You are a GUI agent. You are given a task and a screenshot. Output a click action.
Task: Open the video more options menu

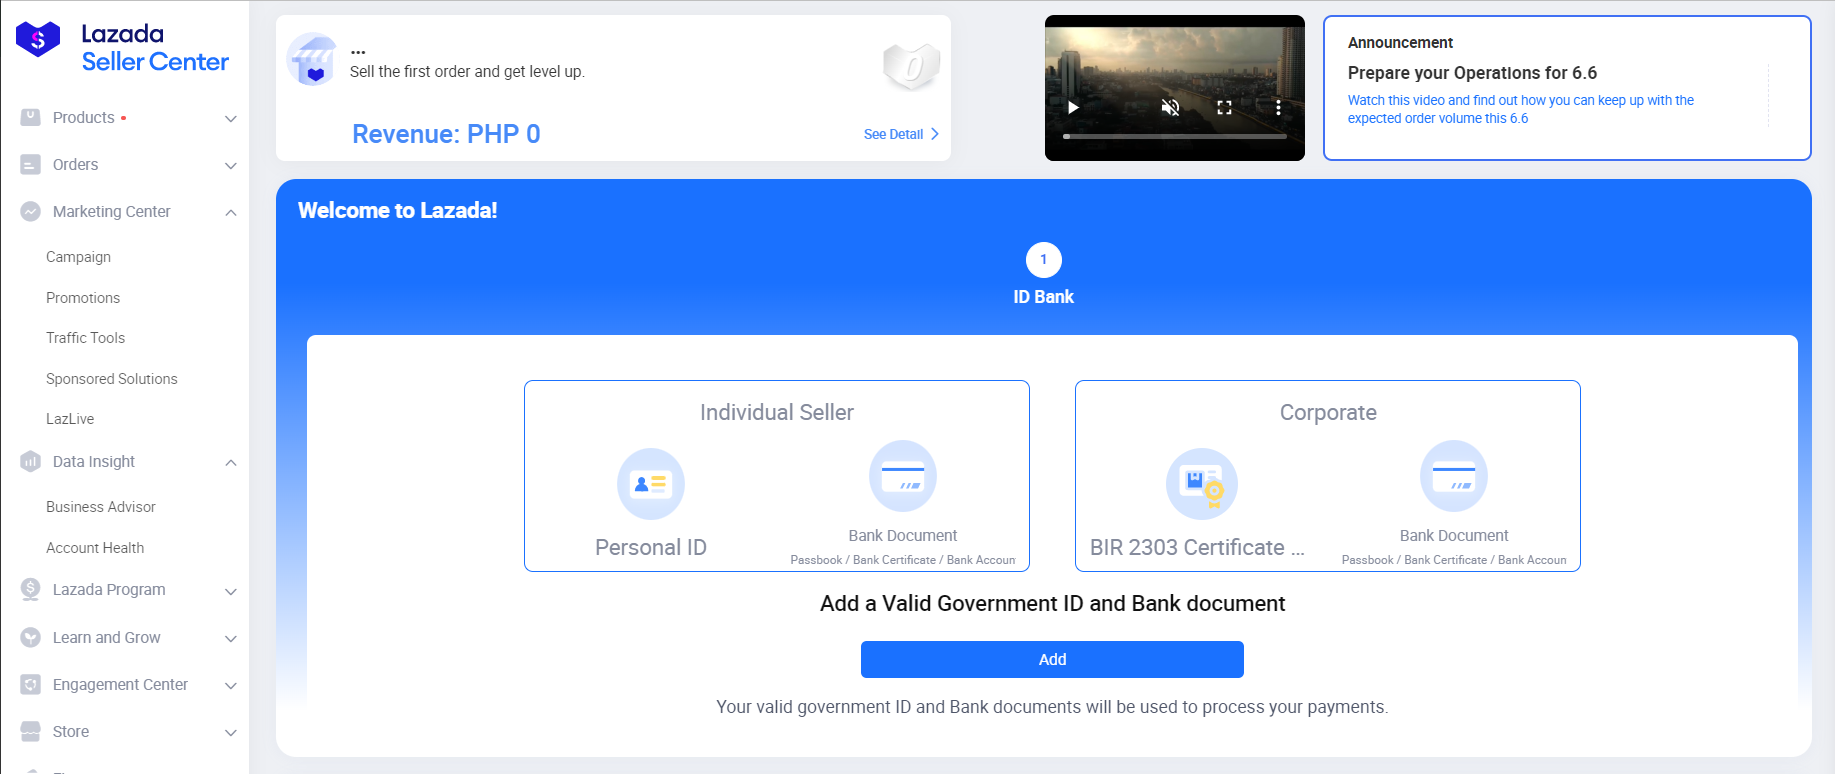(x=1278, y=107)
